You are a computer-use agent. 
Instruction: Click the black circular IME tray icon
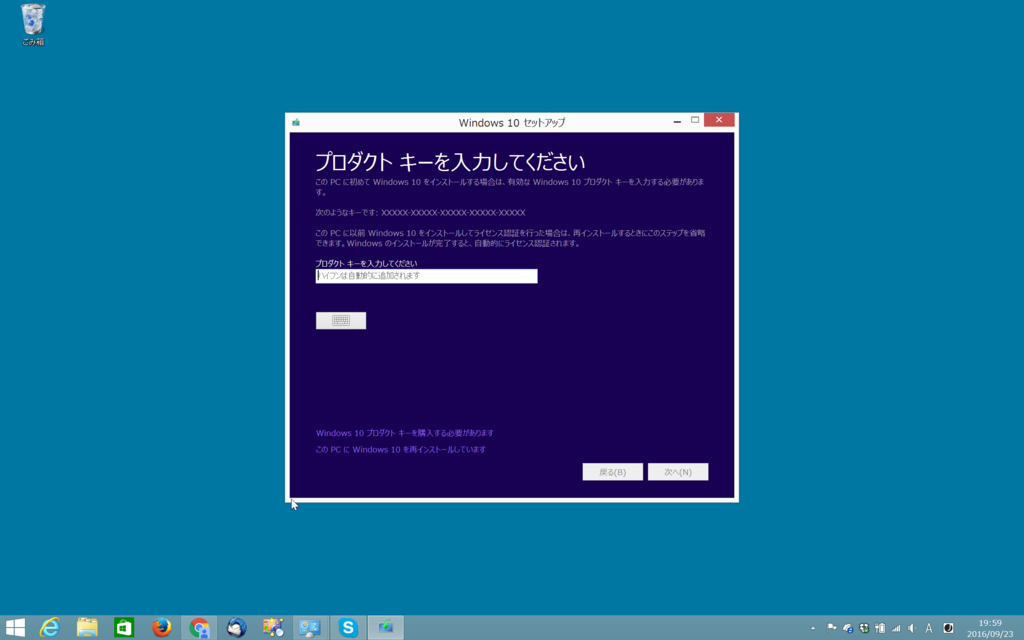(948, 628)
